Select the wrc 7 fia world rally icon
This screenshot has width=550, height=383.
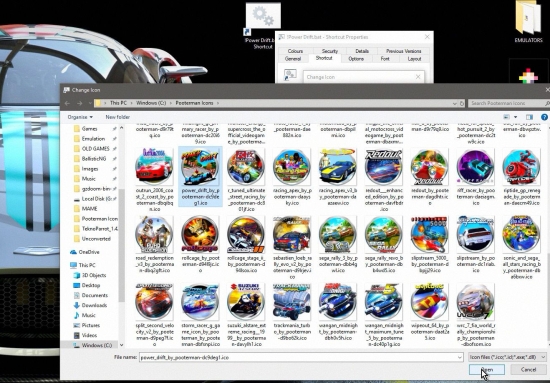click(x=475, y=315)
